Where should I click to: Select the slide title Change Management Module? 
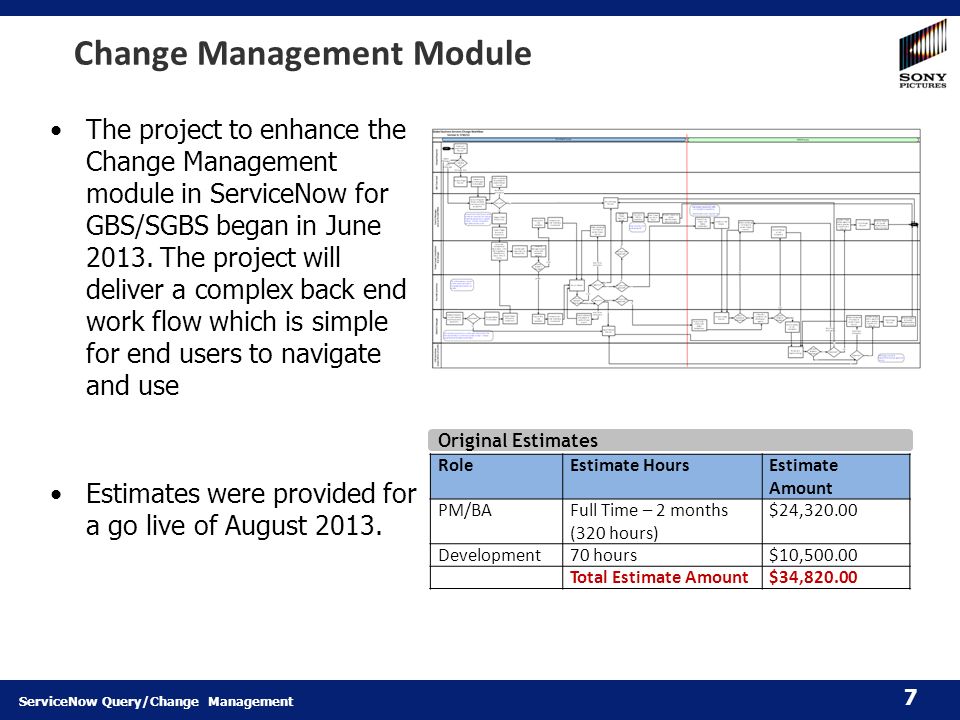pyautogui.click(x=302, y=53)
